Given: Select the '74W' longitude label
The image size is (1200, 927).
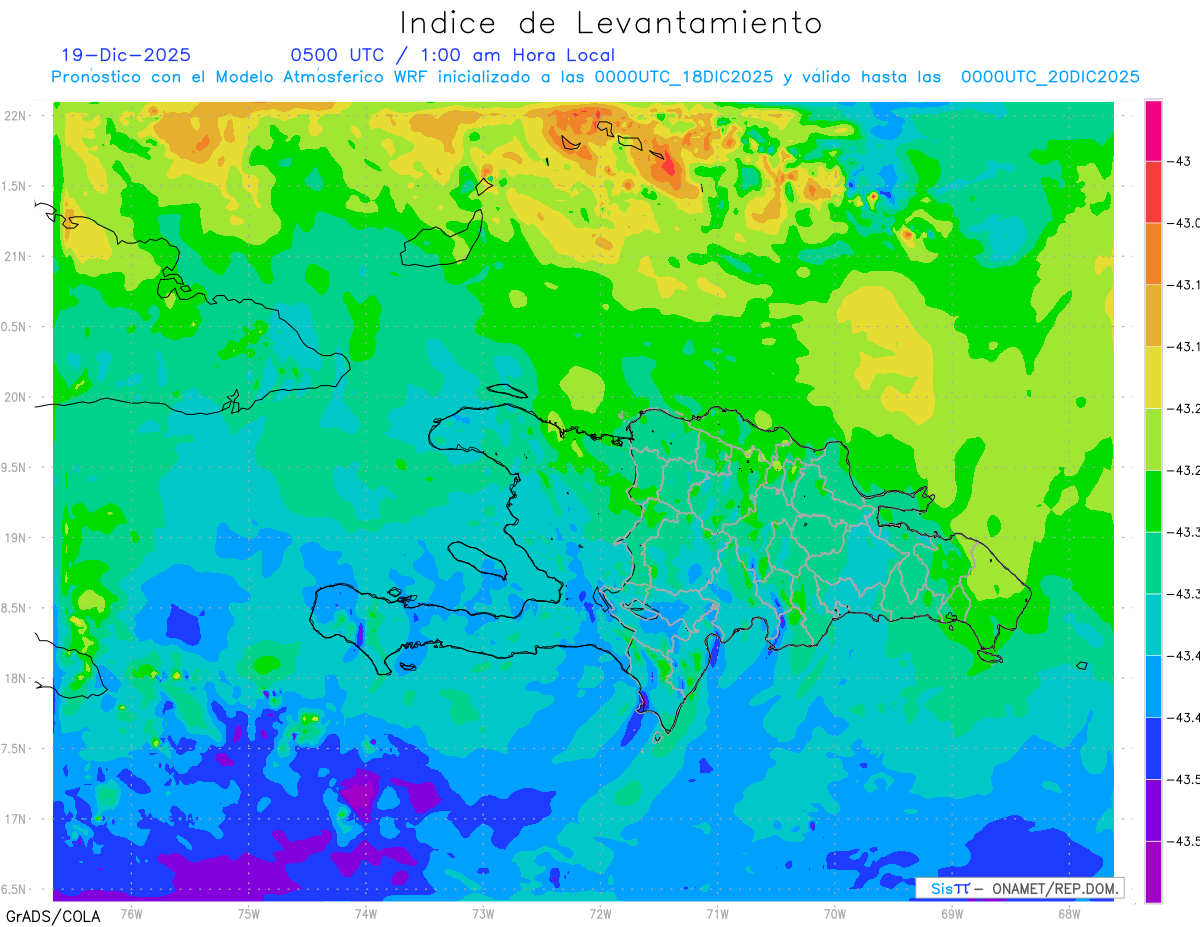Looking at the screenshot, I should [x=366, y=913].
